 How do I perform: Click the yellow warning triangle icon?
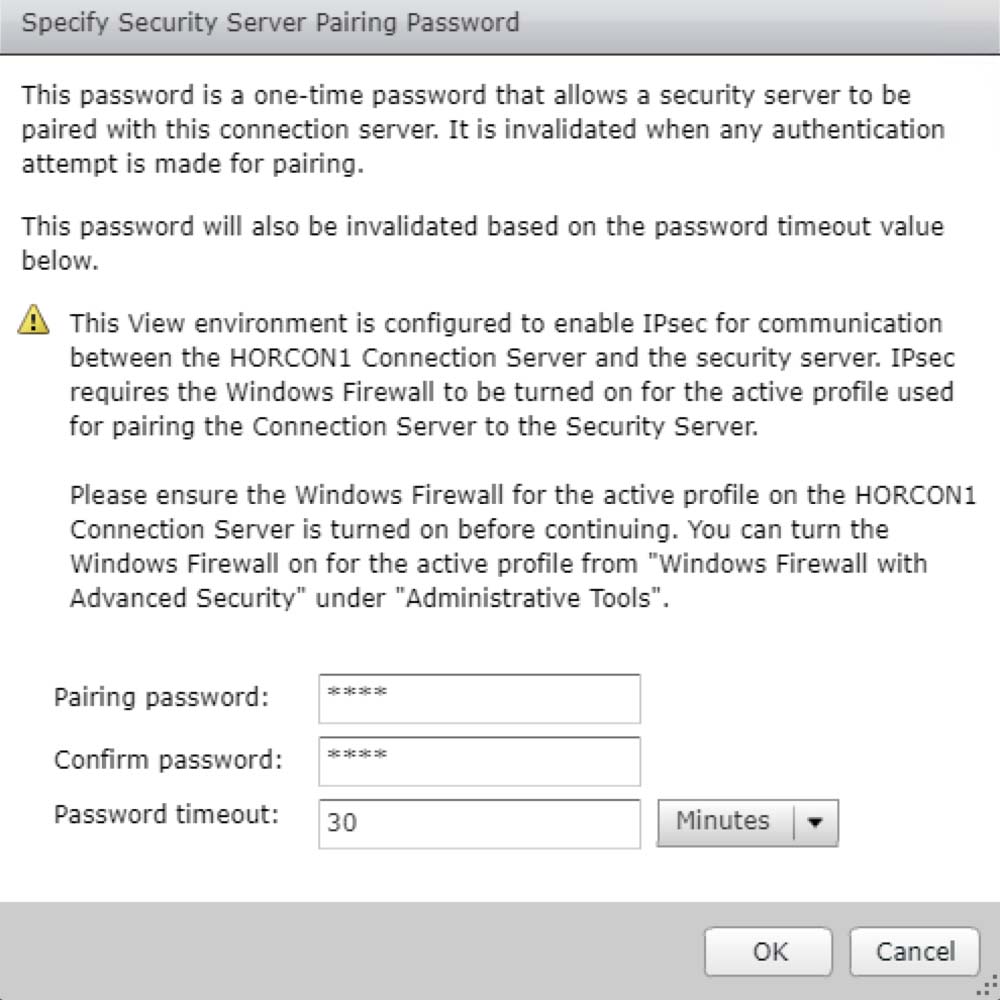35,321
